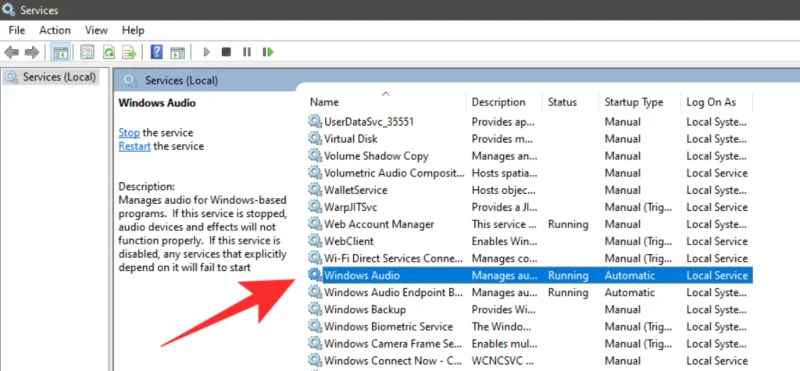Click the Restart the service link
Screen dimensions: 800x371
(135, 146)
